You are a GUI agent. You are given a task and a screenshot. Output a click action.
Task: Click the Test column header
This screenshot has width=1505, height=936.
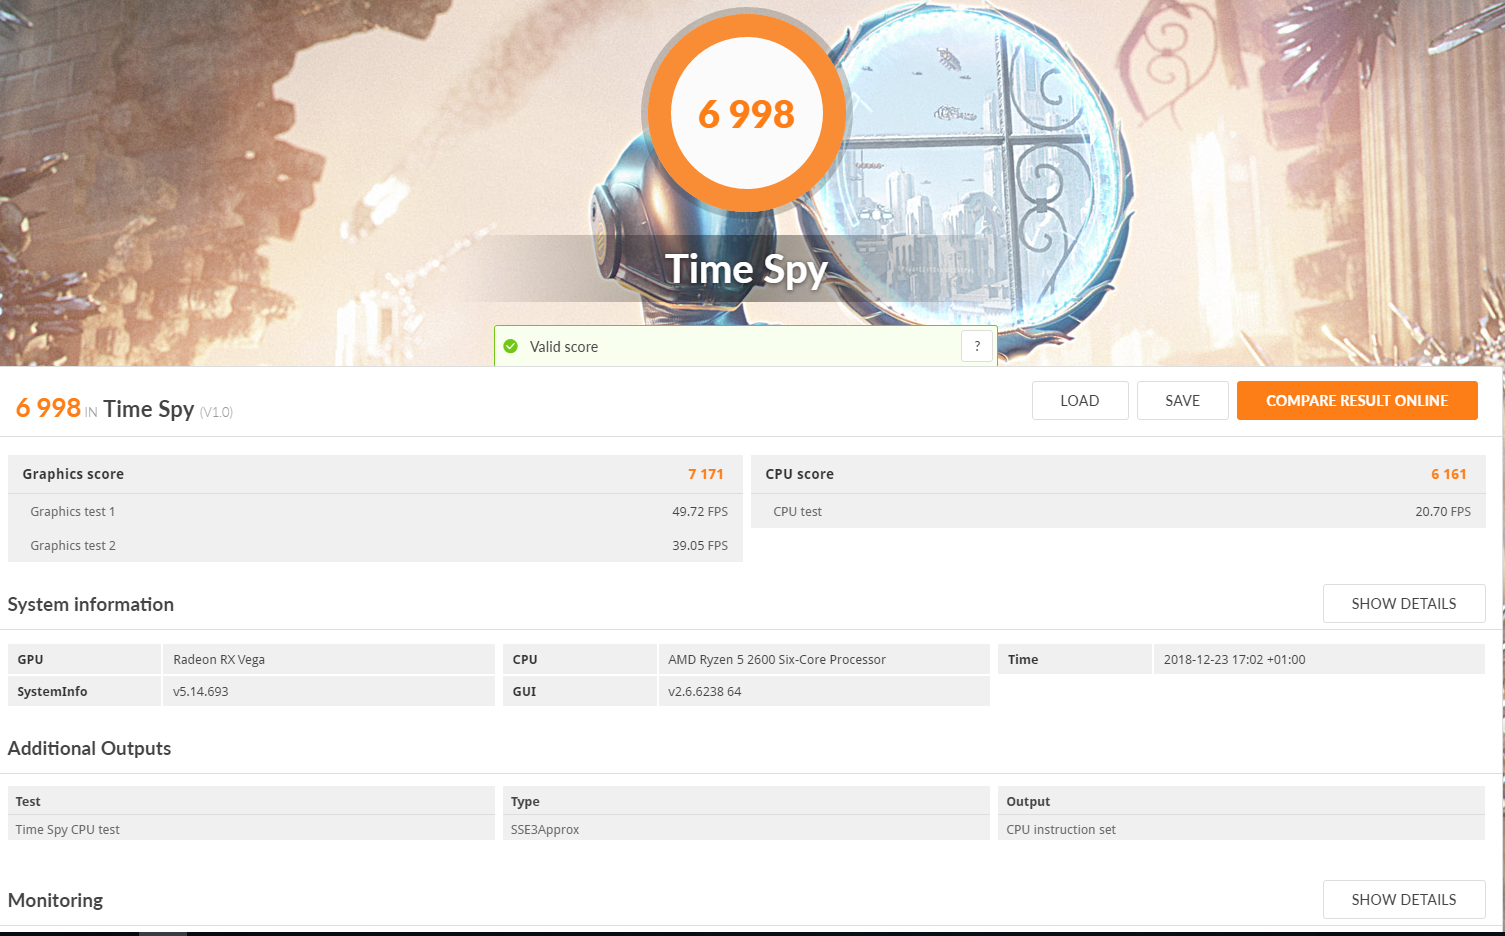(x=28, y=801)
